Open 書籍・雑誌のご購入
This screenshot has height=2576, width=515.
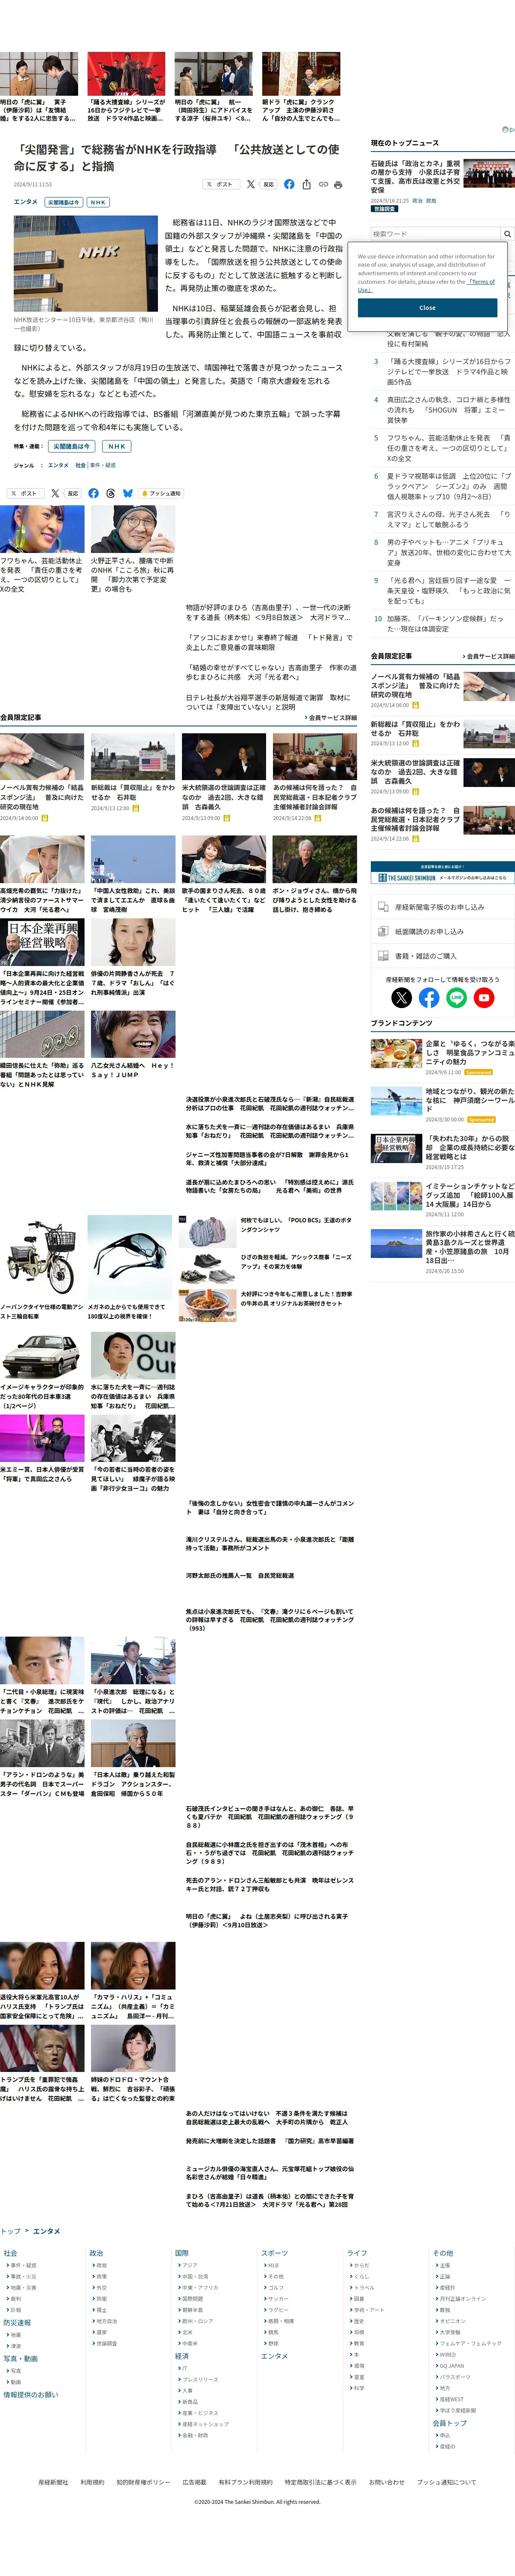(442, 956)
